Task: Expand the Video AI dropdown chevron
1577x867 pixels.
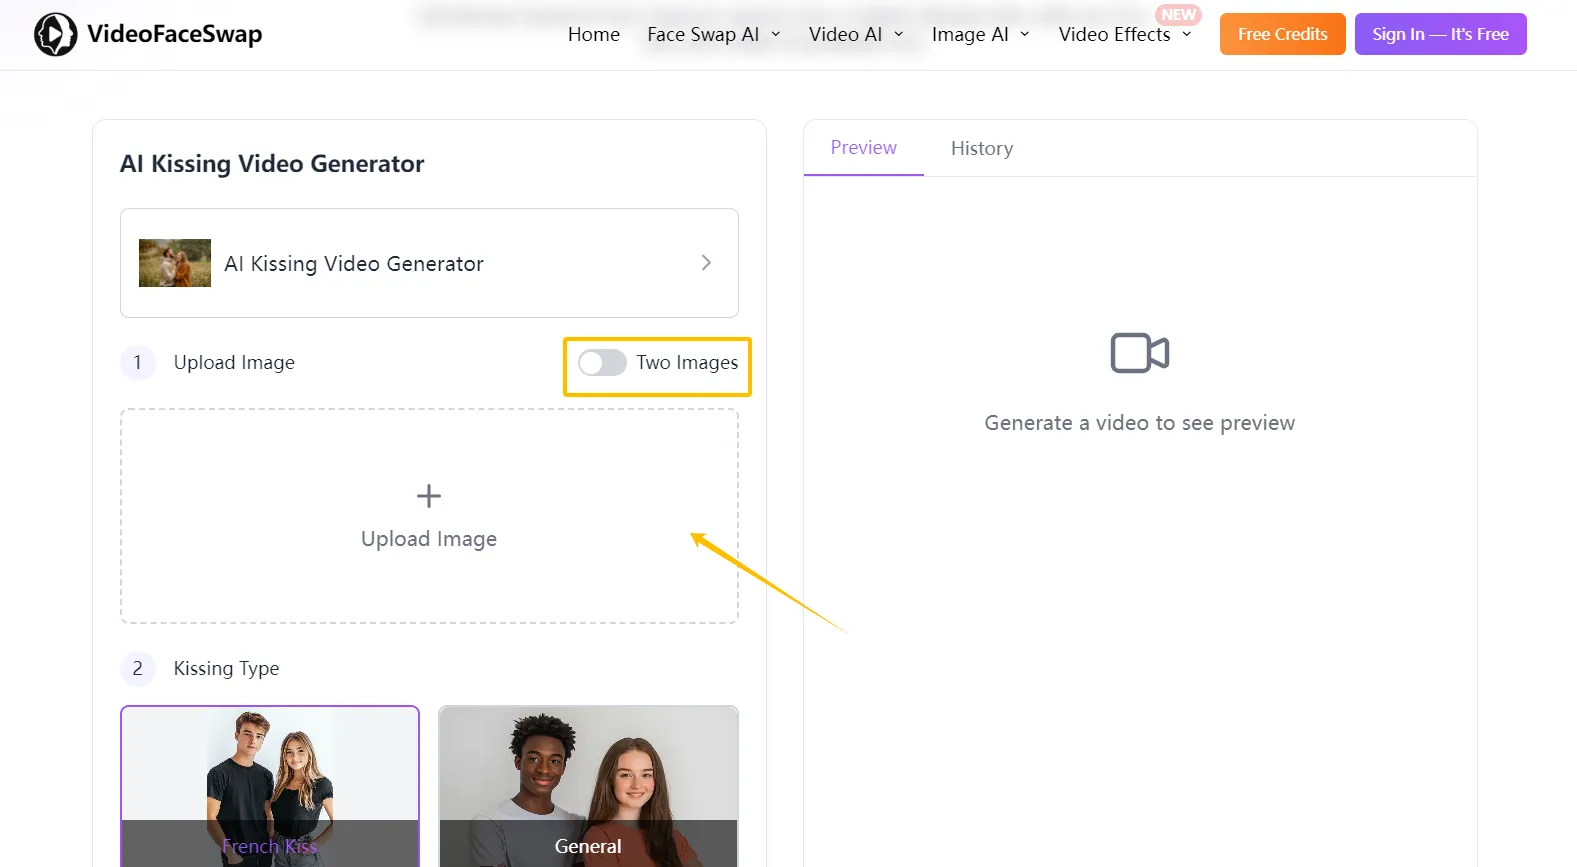Action: point(899,34)
